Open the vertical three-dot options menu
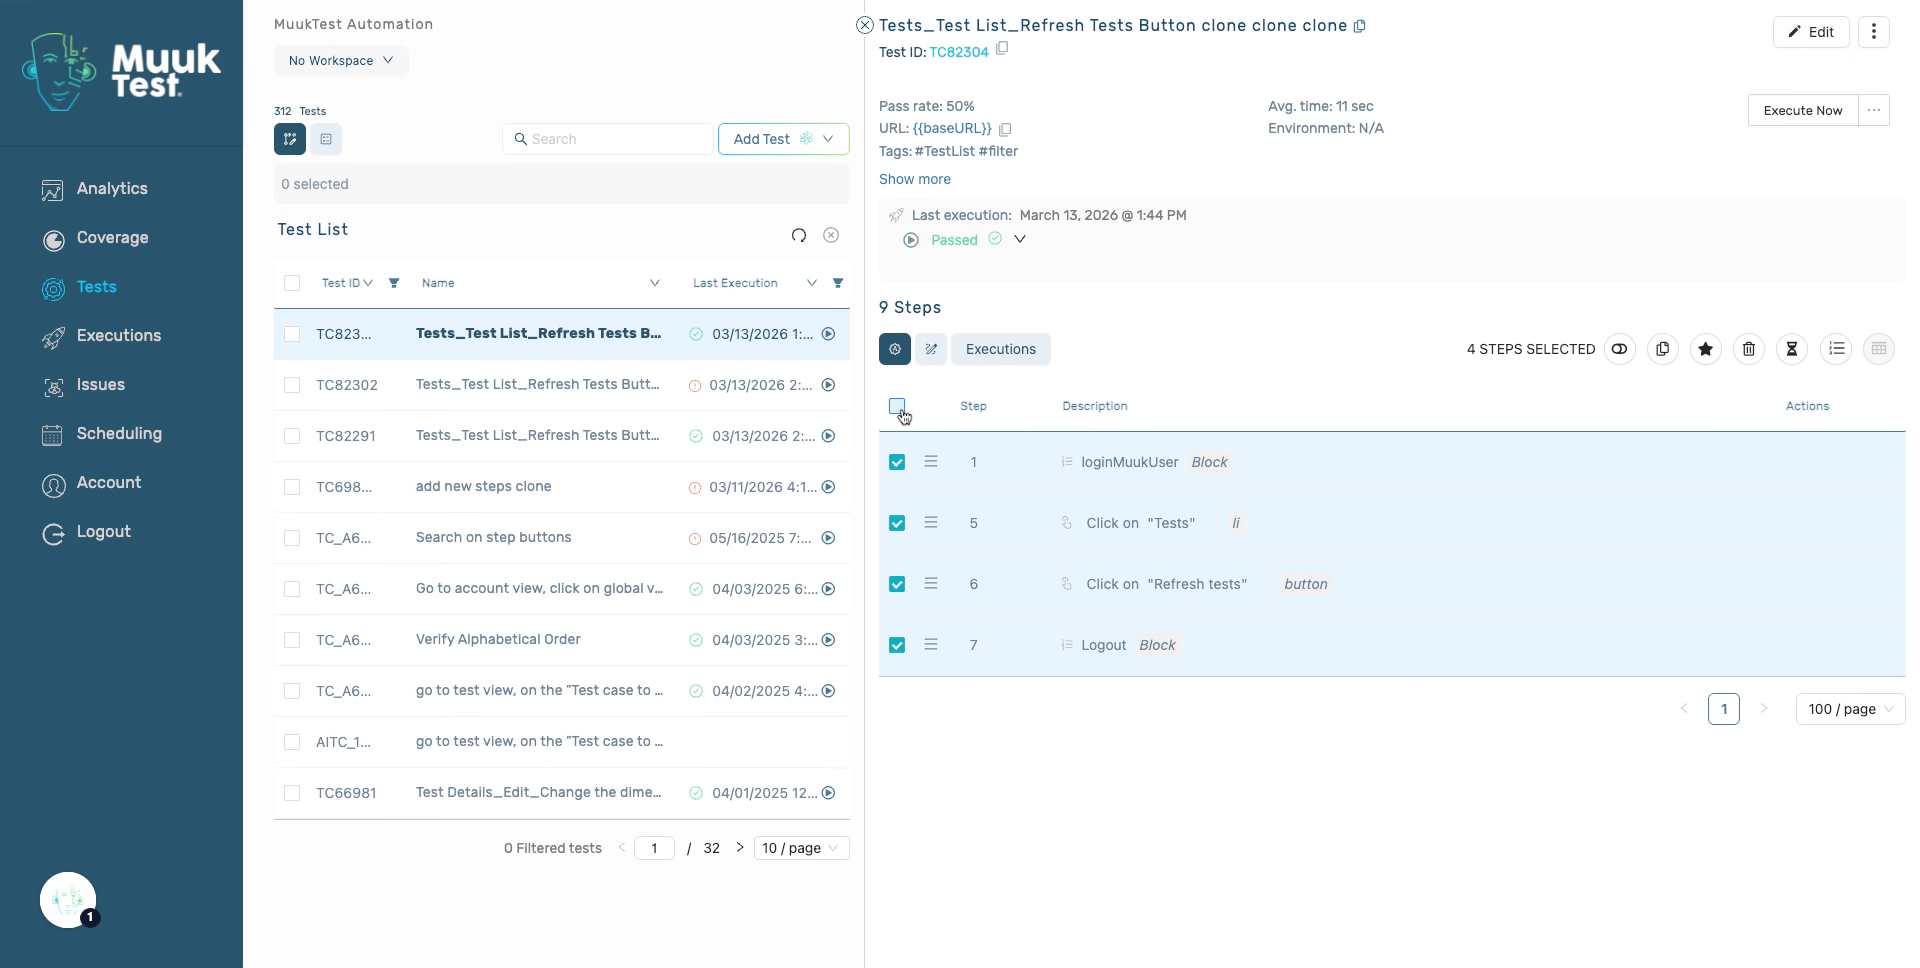This screenshot has height=968, width=1920. pyautogui.click(x=1874, y=32)
